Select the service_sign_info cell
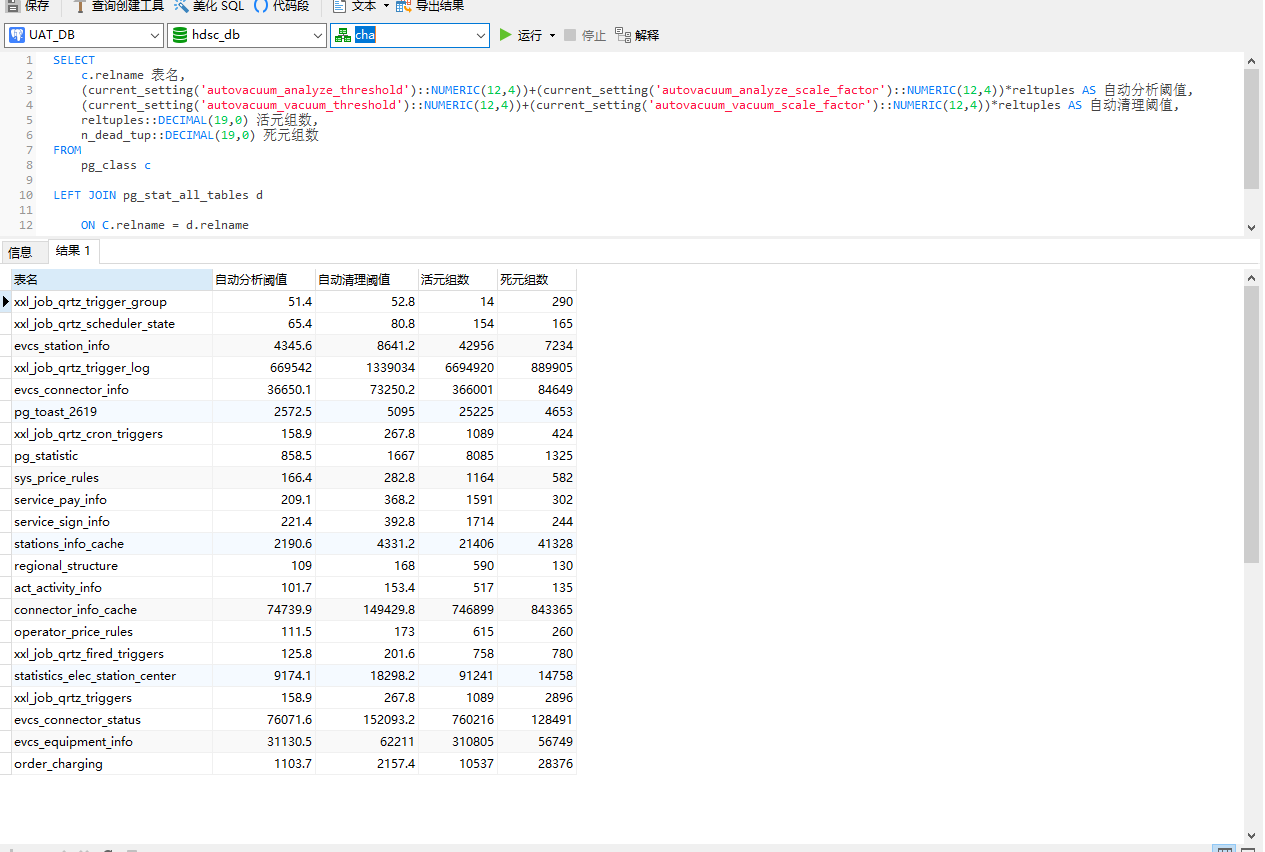Image resolution: width=1265 pixels, height=852 pixels. pos(112,522)
